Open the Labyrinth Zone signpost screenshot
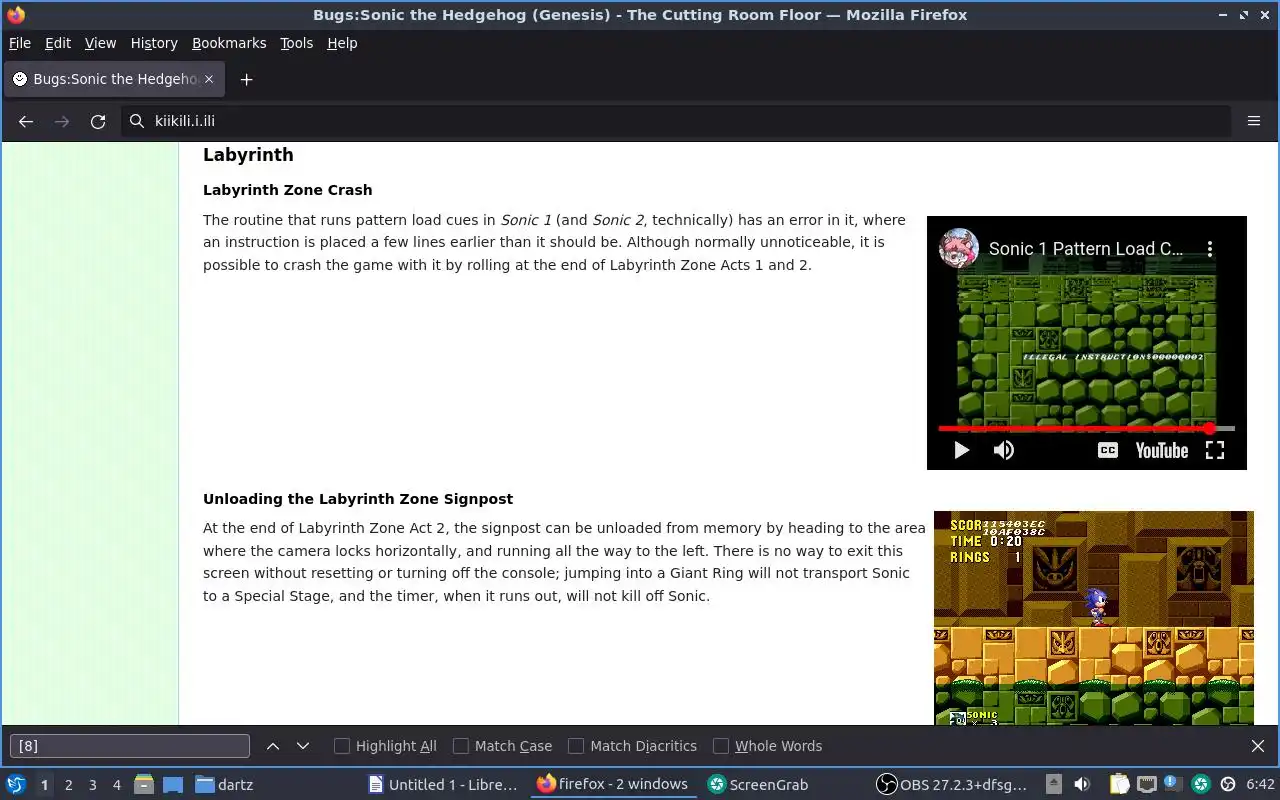 (x=1093, y=618)
